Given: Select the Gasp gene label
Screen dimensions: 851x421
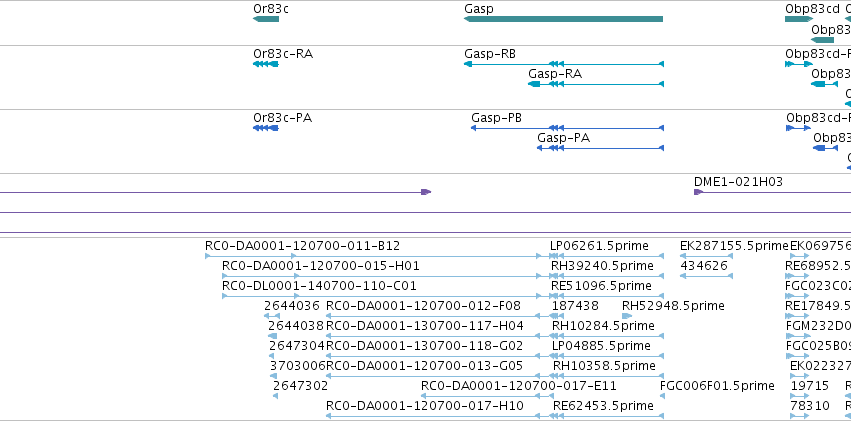Looking at the screenshot, I should 479,9.
